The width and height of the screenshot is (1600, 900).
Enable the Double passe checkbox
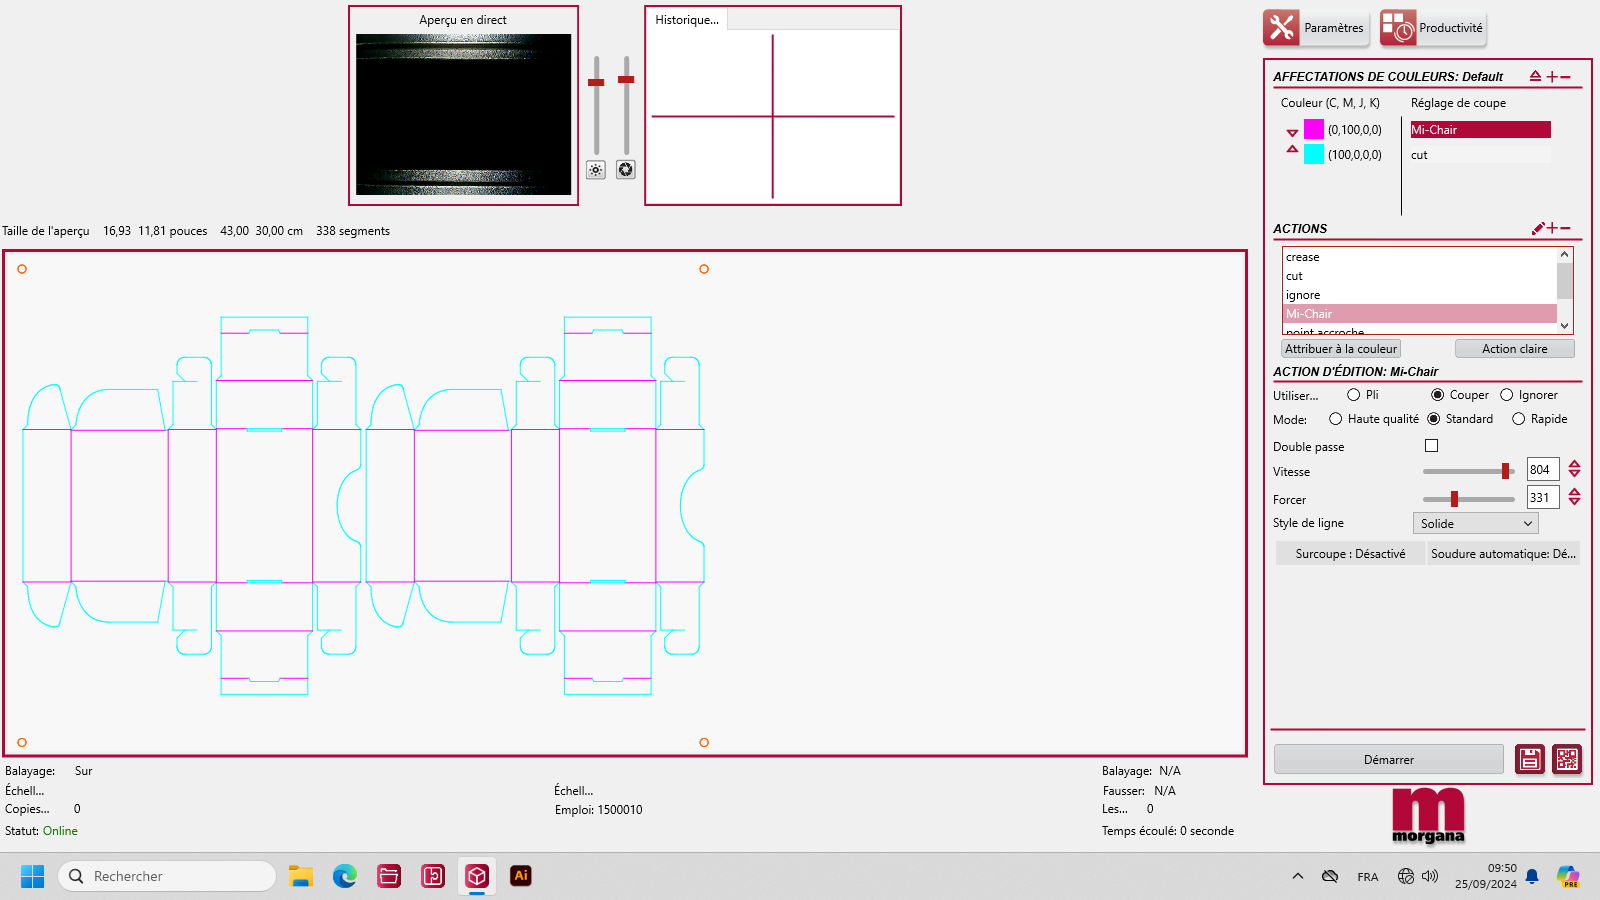tap(1431, 446)
